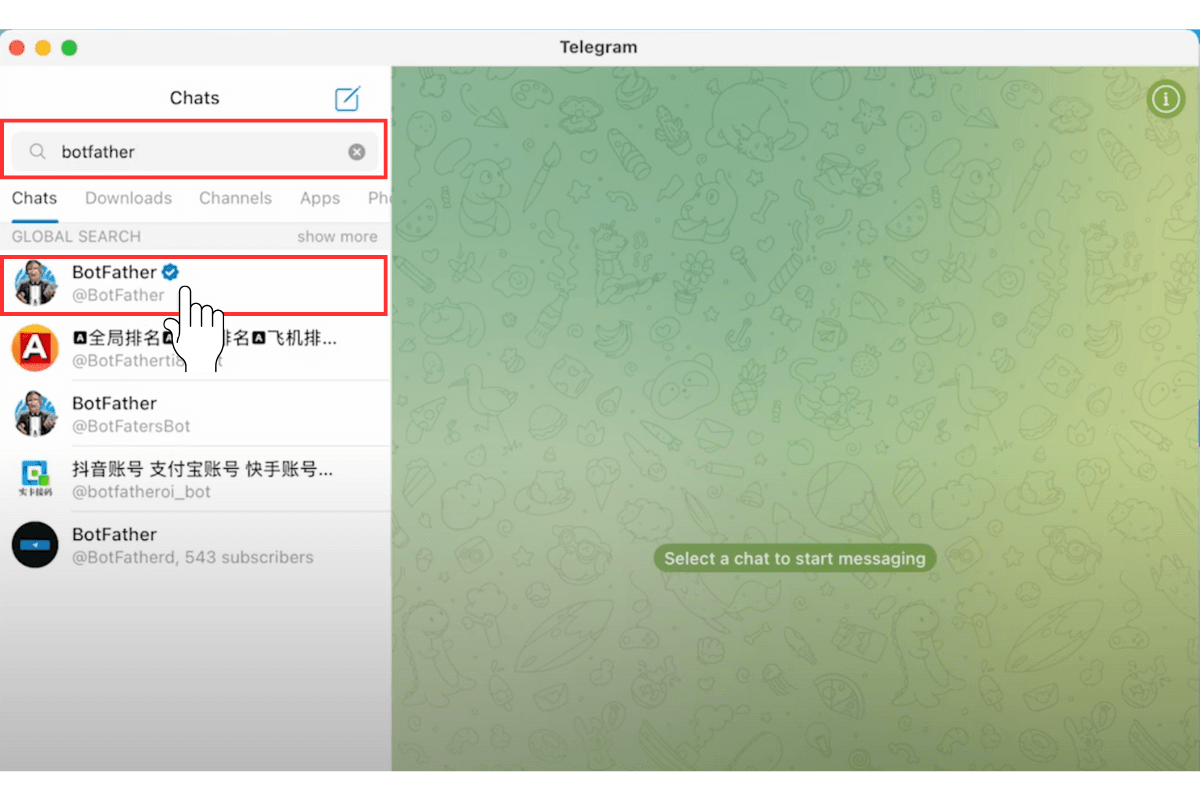This screenshot has width=1200, height=800.
Task: Clear the botfather search query
Action: coord(357,151)
